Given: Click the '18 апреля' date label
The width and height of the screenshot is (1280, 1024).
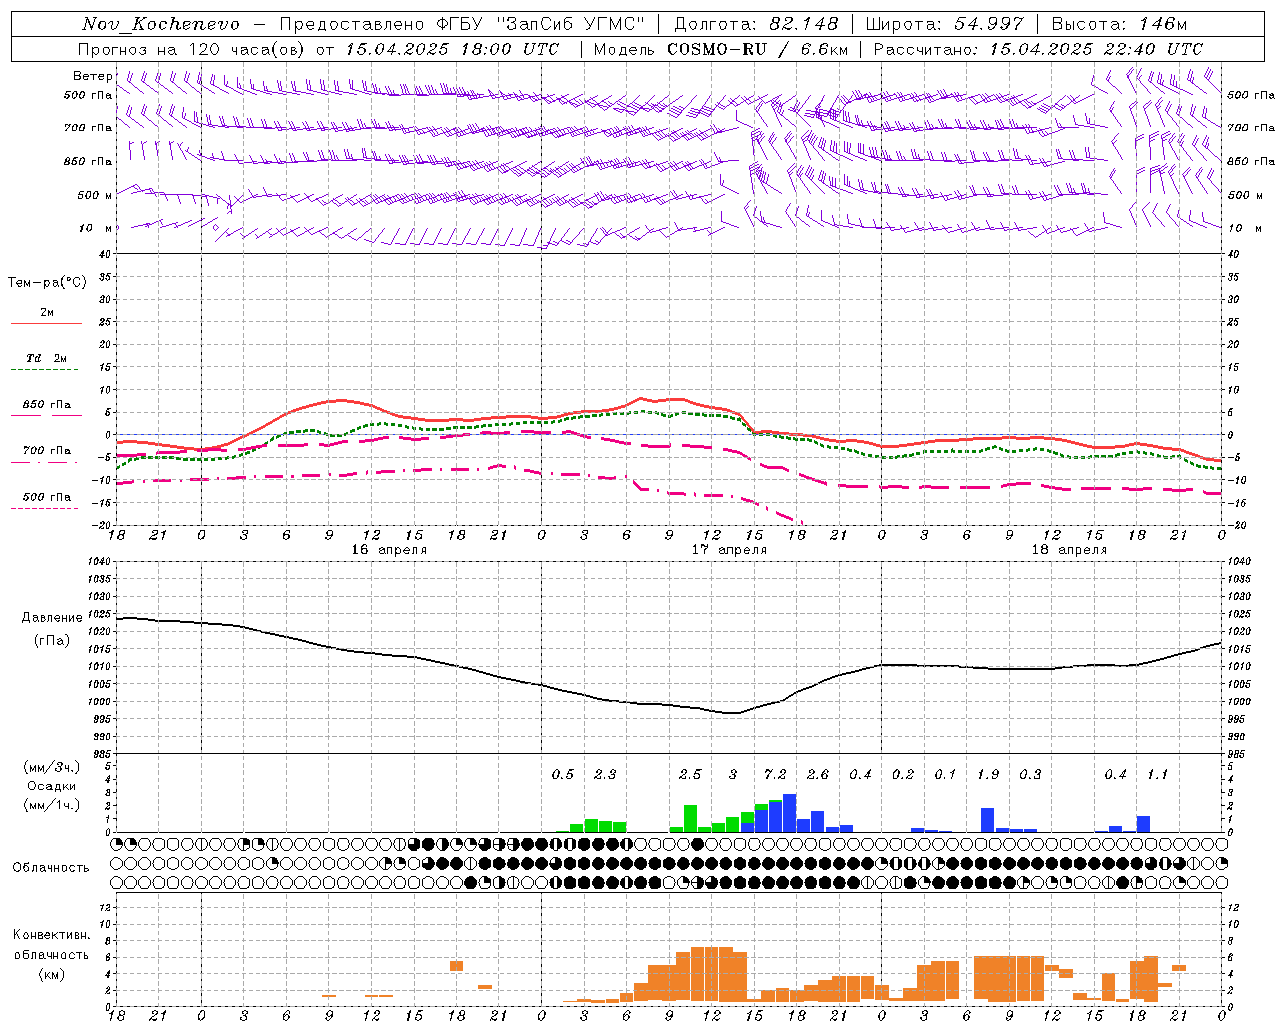Looking at the screenshot, I should click(x=1069, y=550).
